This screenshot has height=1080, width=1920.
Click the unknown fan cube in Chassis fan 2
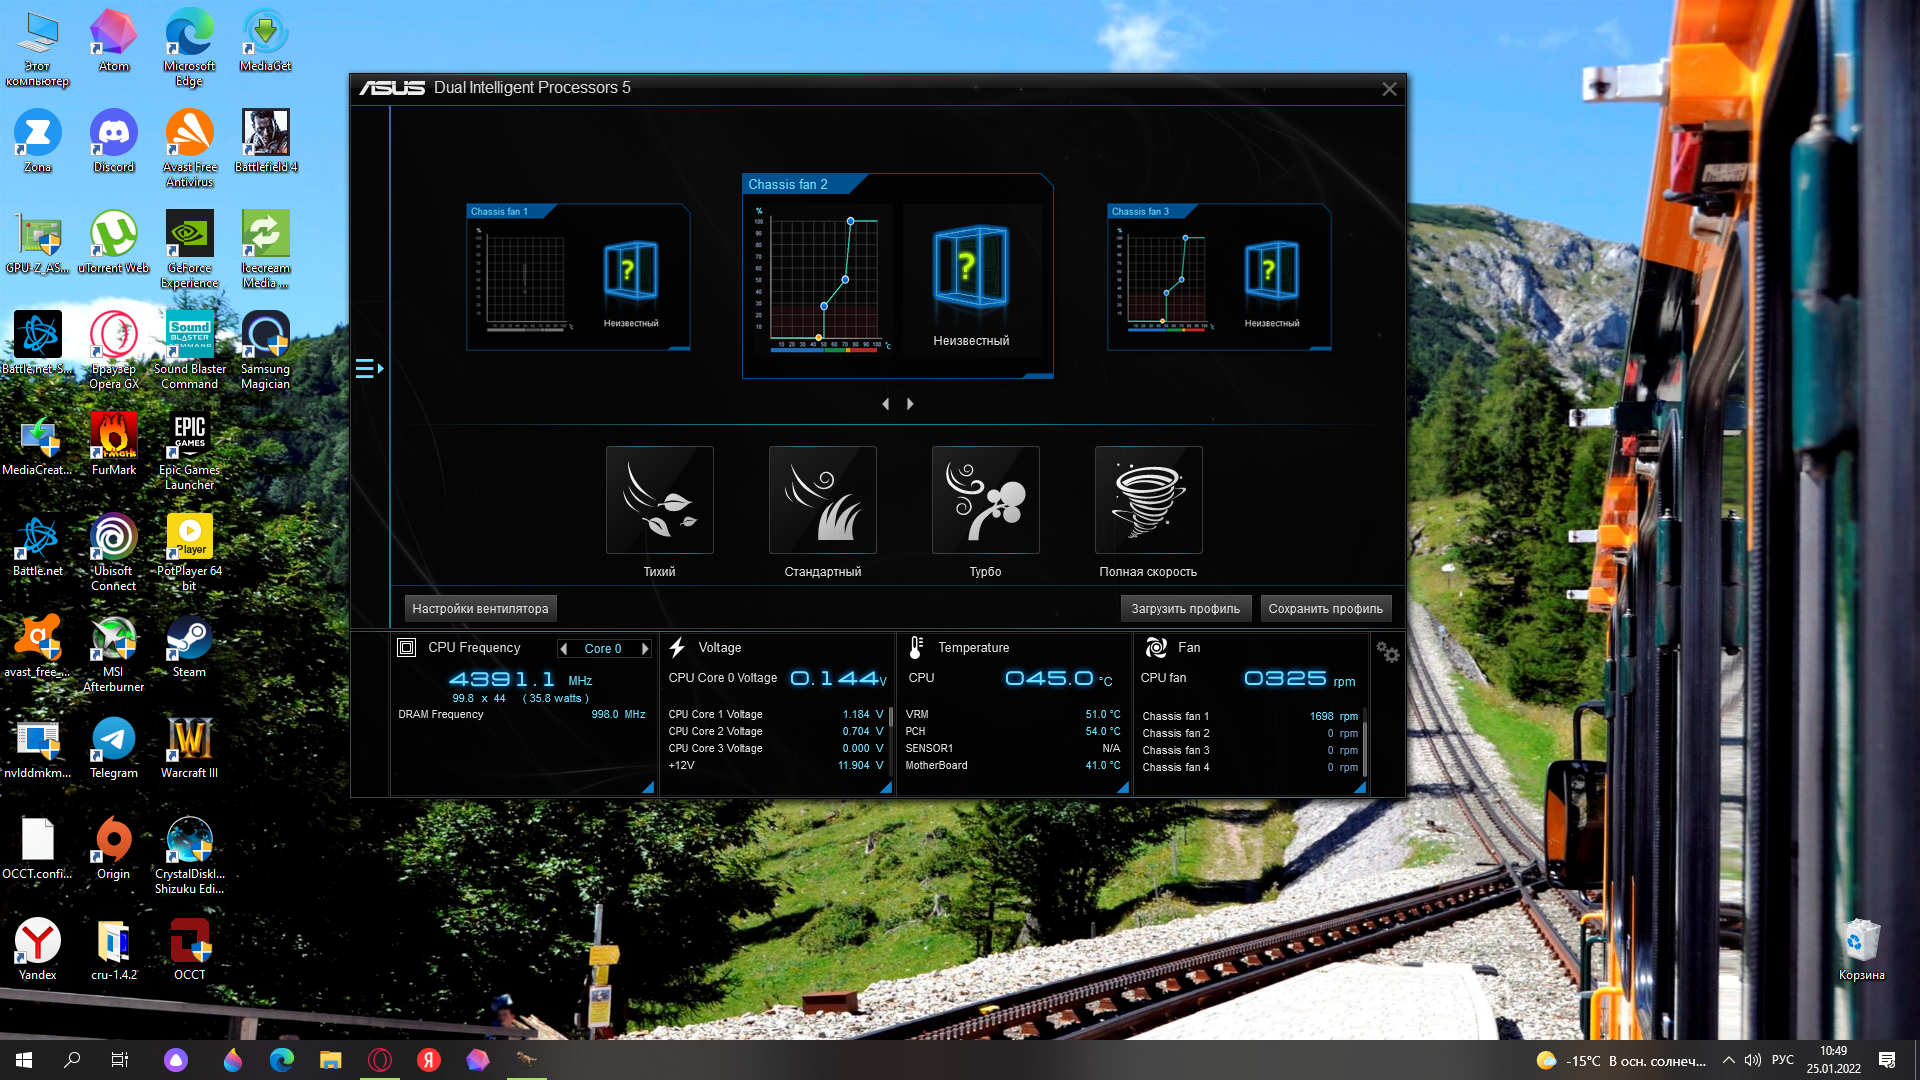point(970,266)
